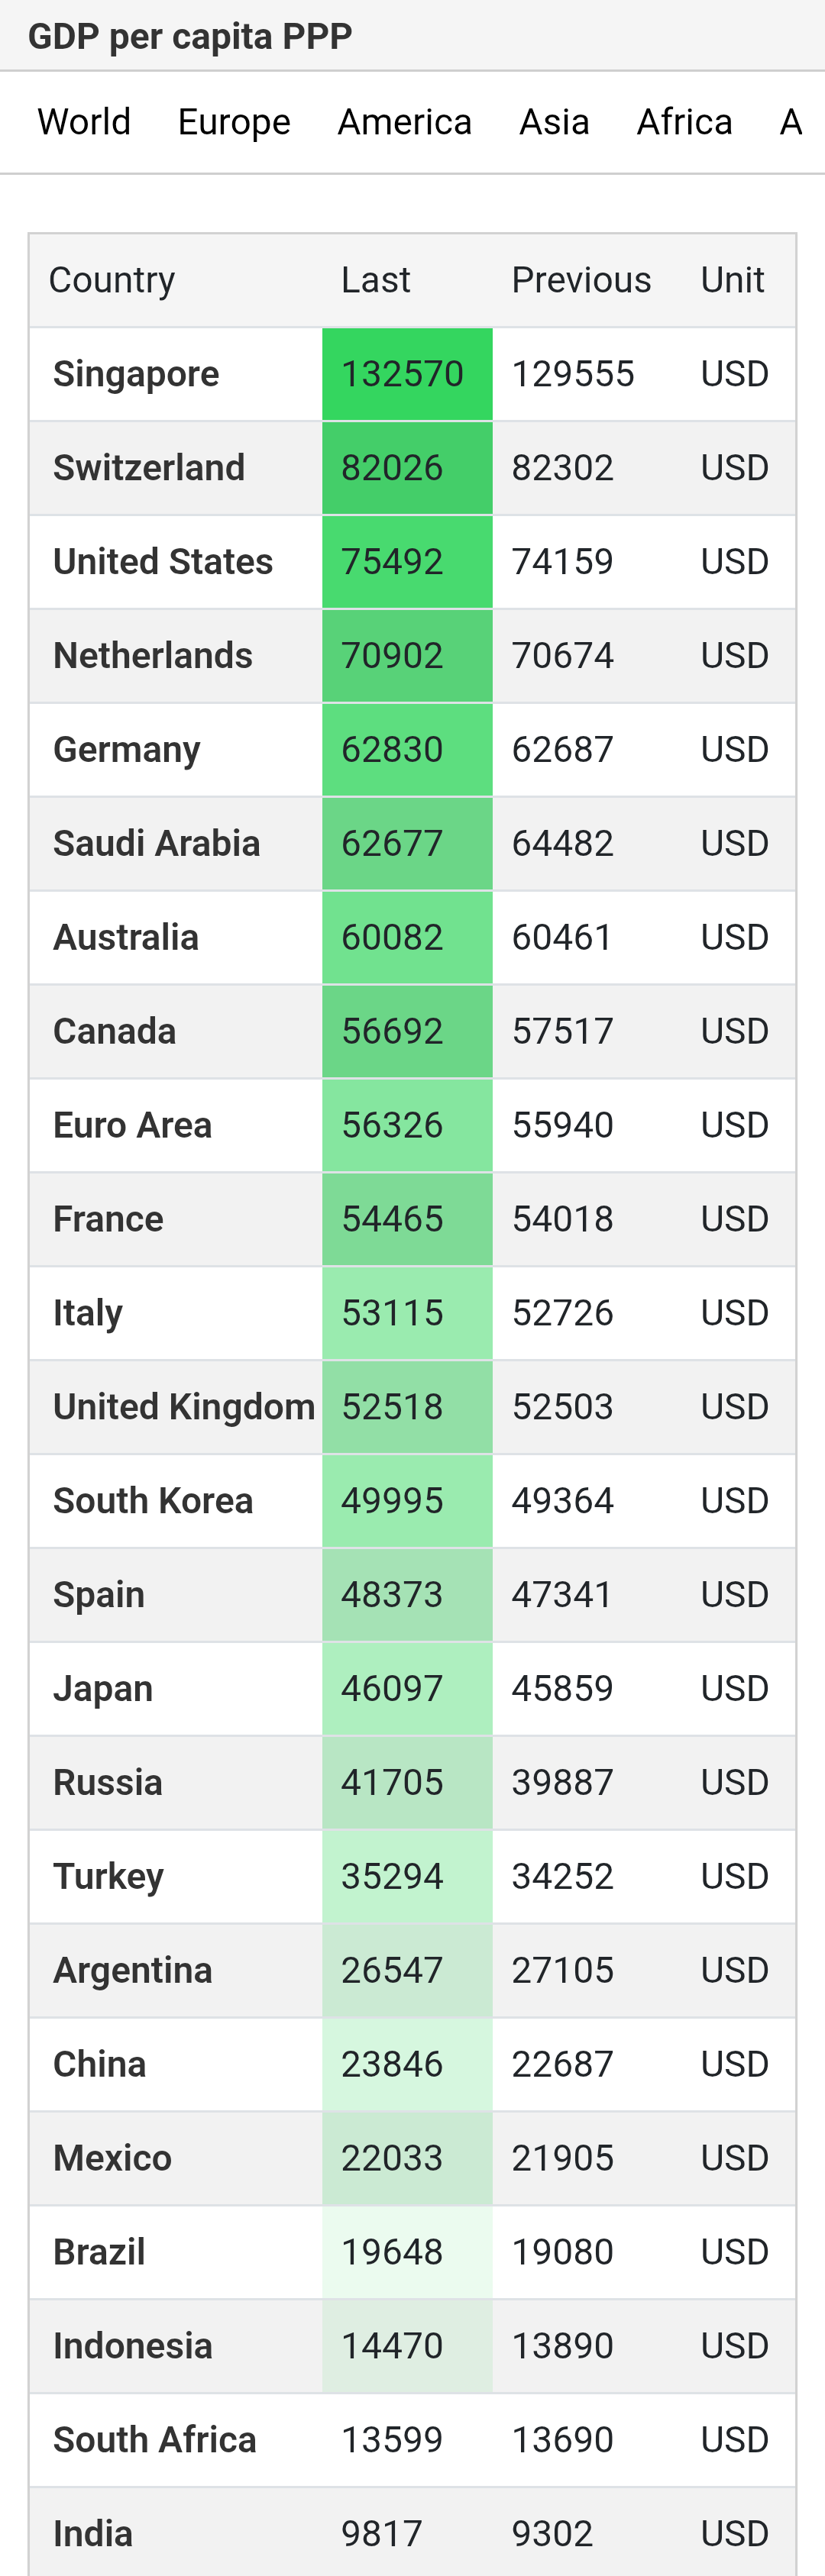Sort by Previous column header
Viewport: 825px width, 2576px height.
[581, 280]
